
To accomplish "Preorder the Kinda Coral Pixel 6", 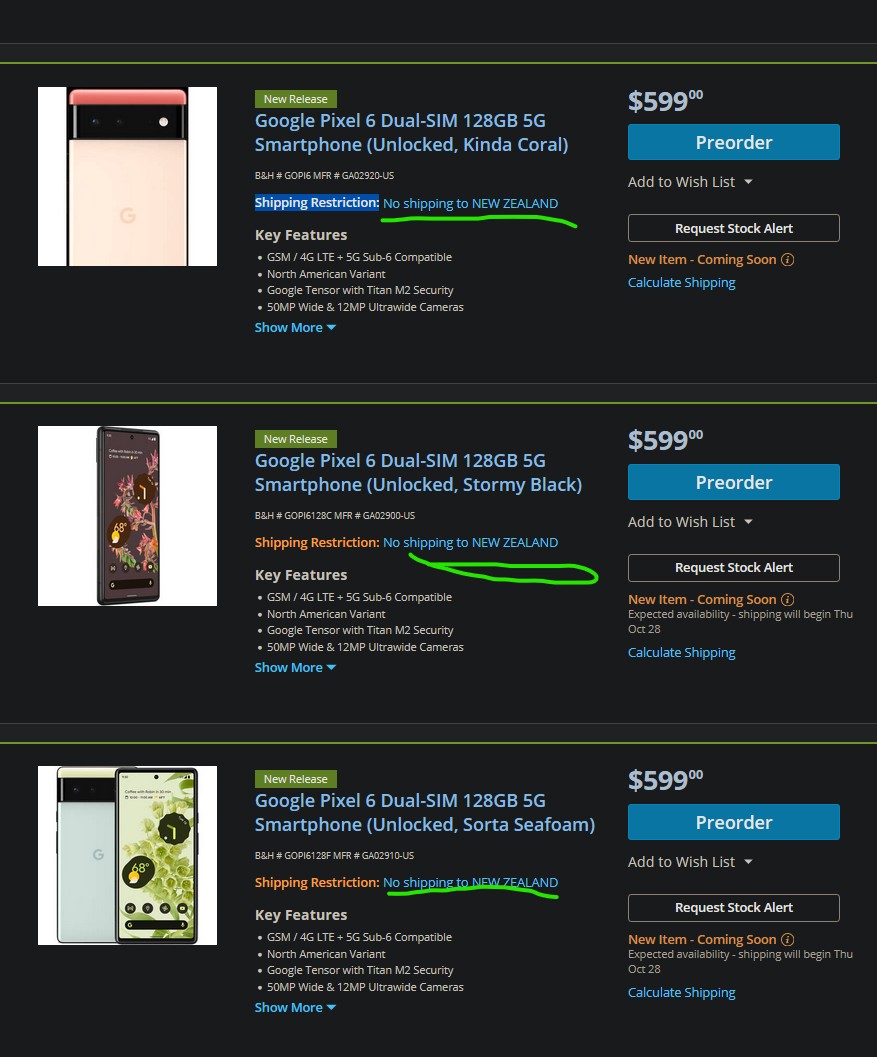I will point(733,142).
